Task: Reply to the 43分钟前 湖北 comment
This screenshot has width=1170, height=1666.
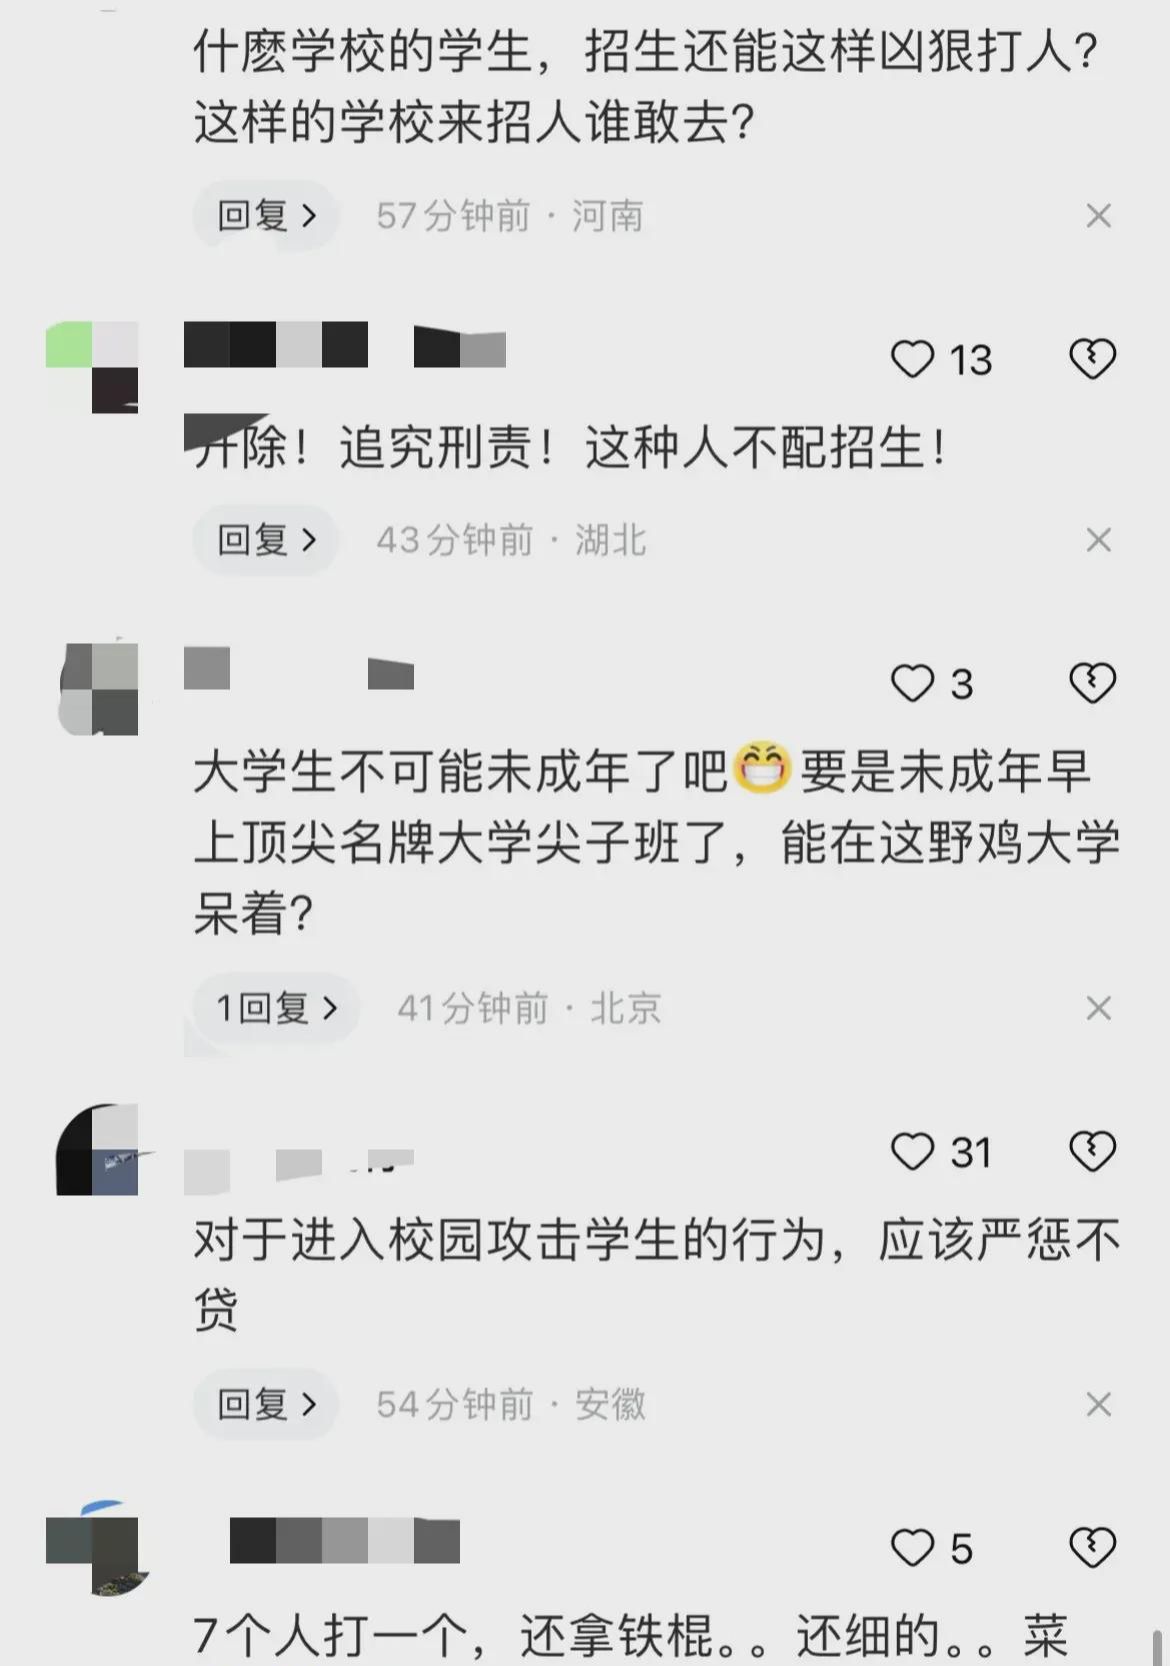Action: pos(266,540)
